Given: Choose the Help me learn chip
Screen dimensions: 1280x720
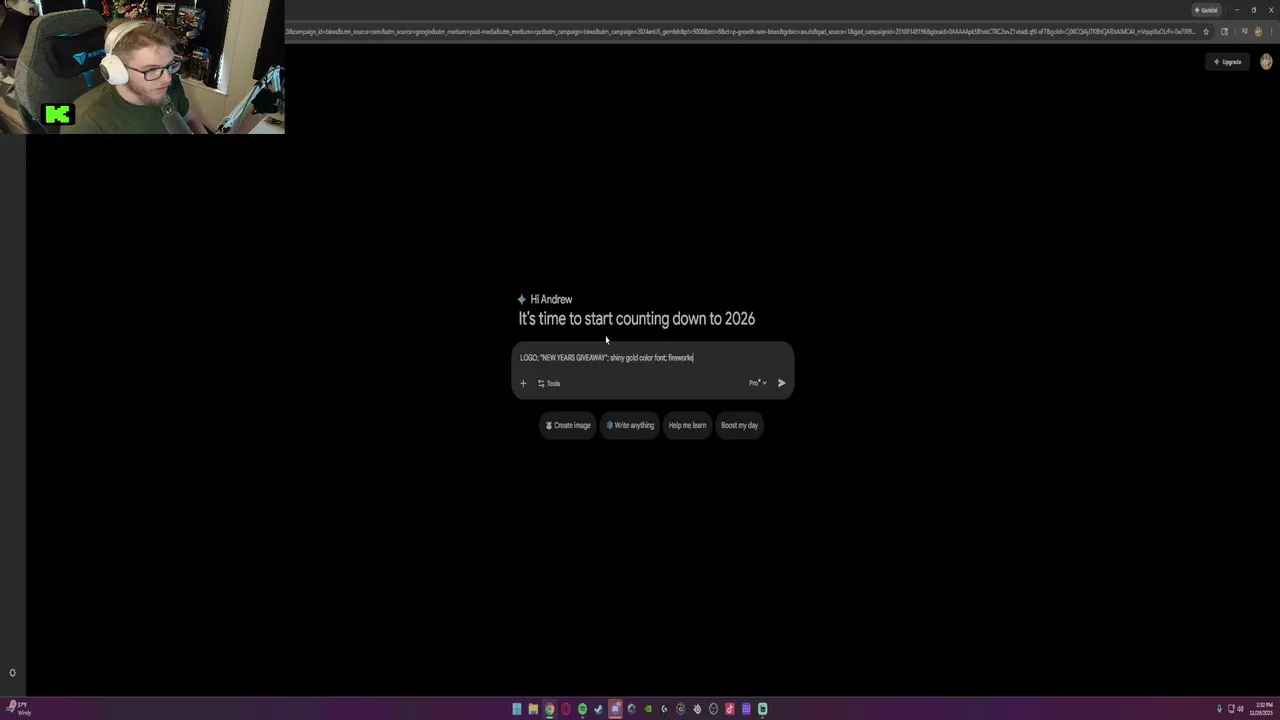Looking at the screenshot, I should pyautogui.click(x=687, y=425).
